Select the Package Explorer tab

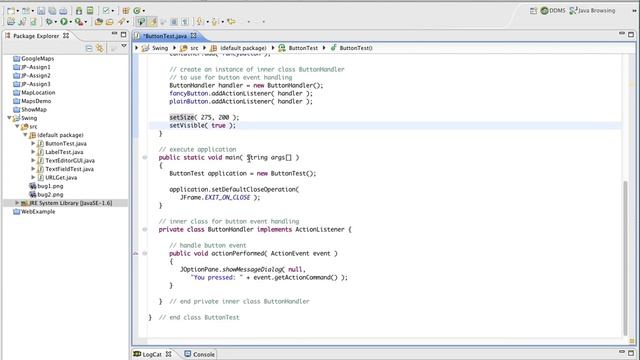click(36, 36)
